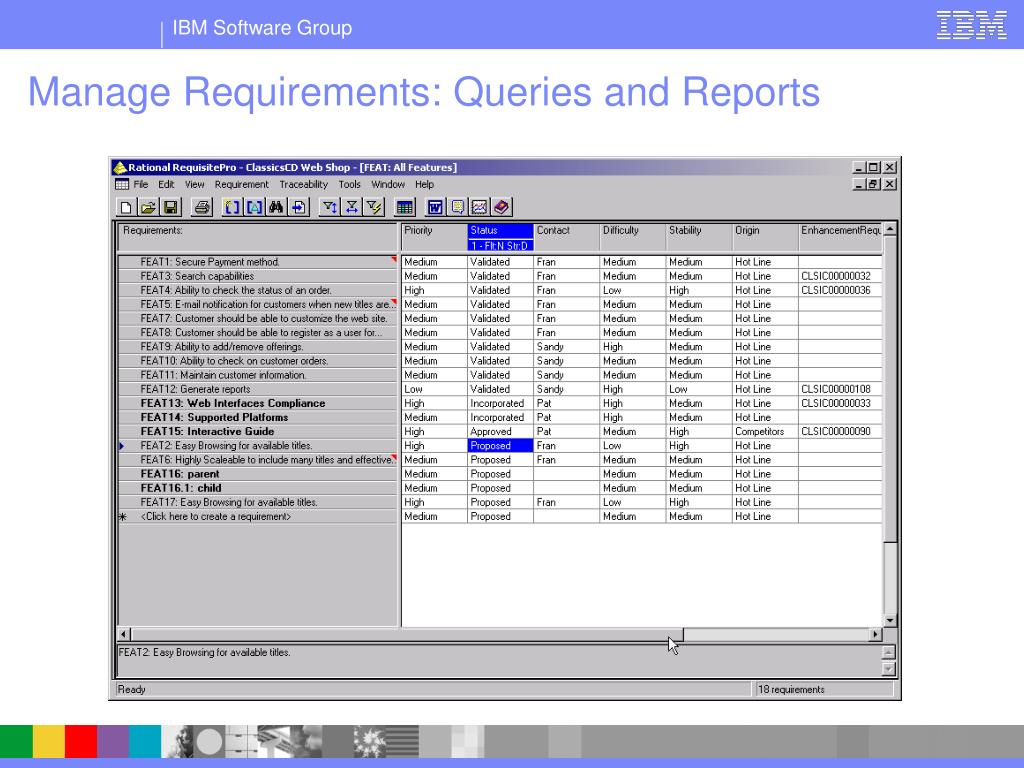This screenshot has width=1024, height=768.
Task: Click the Low priority cell of FEAT12
Action: tap(434, 389)
